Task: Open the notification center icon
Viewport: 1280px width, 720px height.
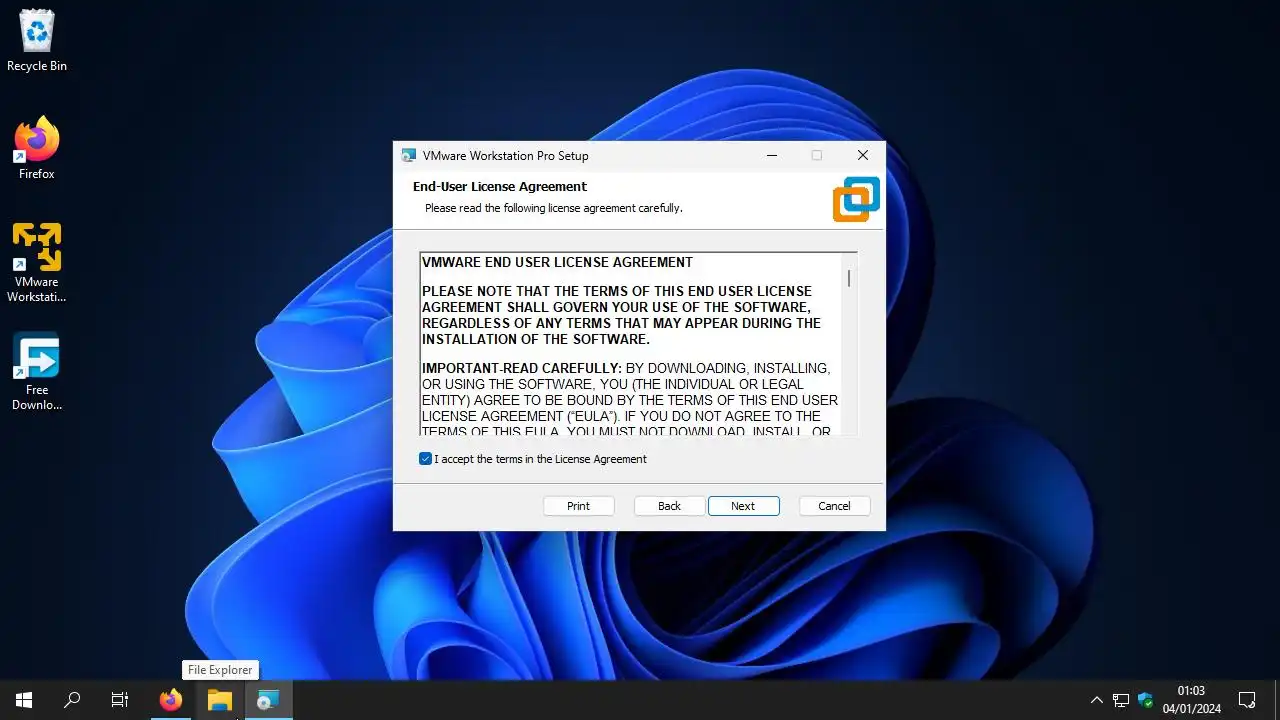Action: pos(1247,700)
